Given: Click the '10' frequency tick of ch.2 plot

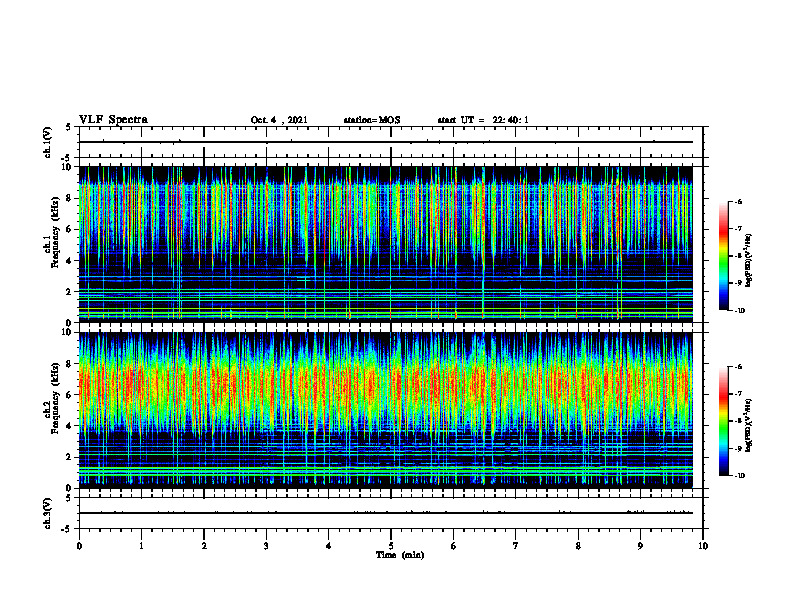Looking at the screenshot, I should 67,332.
